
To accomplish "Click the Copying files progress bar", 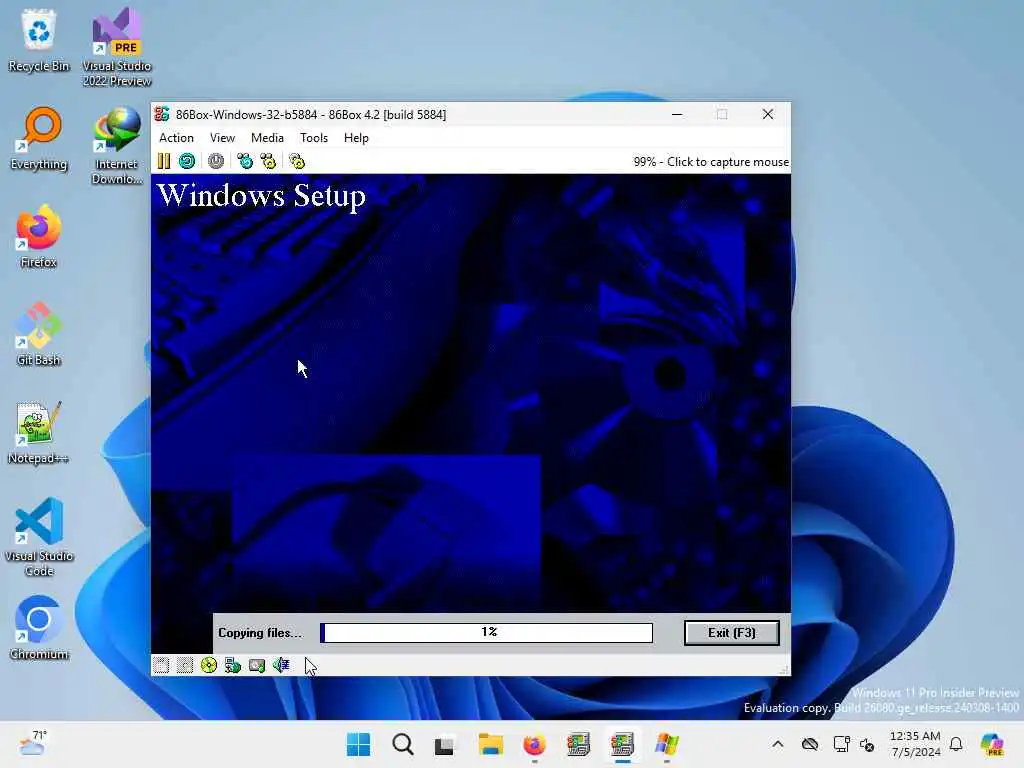I will [x=487, y=632].
